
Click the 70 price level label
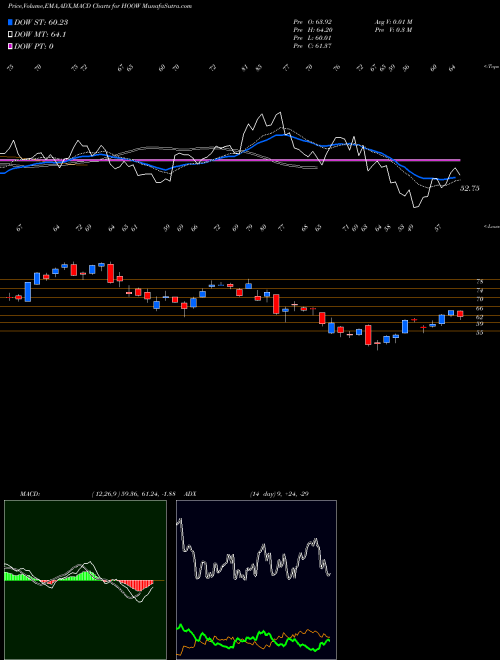[x=480, y=299]
